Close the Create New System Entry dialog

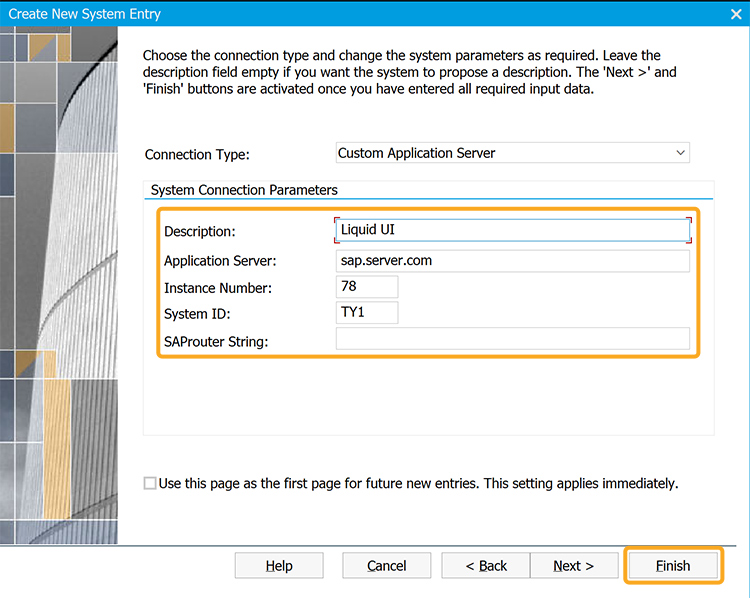(x=736, y=14)
